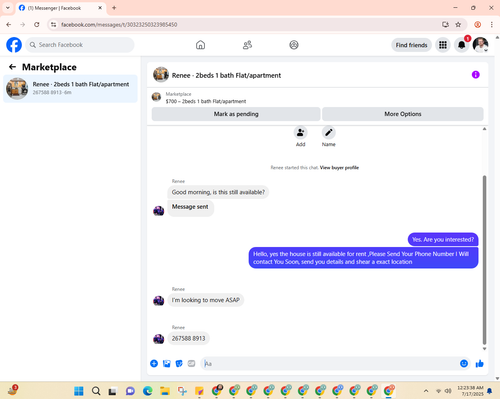Screen dimensions: 500x399
Task: Click the sticker icon in composer
Action: 179,364
